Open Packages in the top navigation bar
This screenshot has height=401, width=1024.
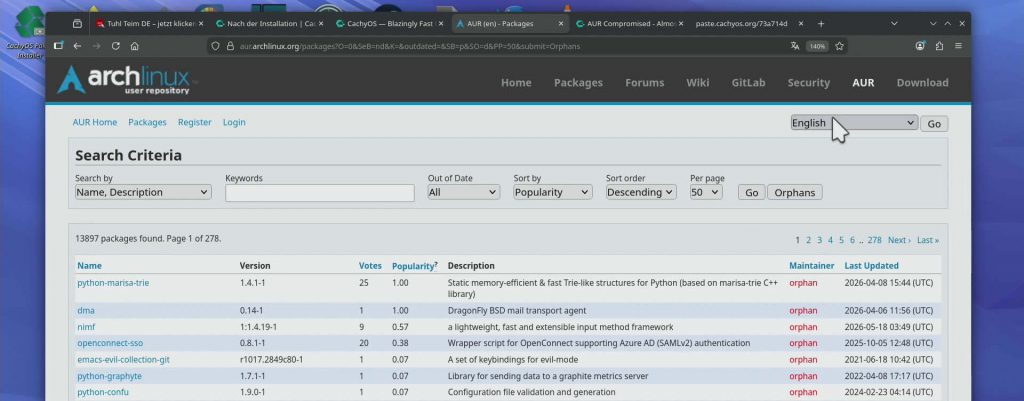(578, 82)
